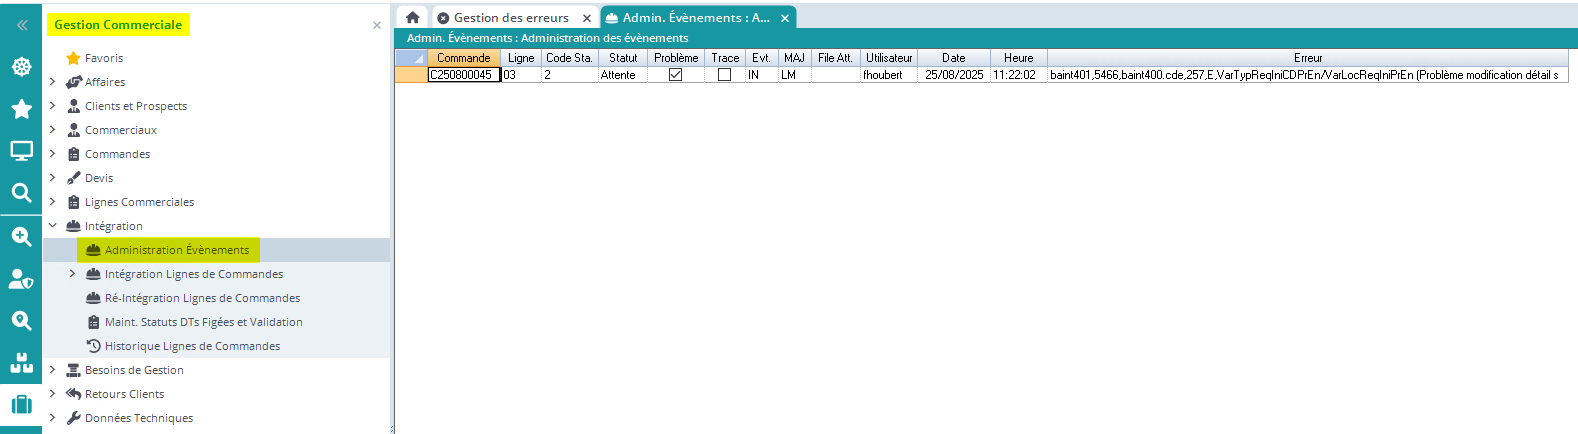The height and width of the screenshot is (434, 1578).
Task: Click the boxes inventory icon in sidebar
Action: (21, 363)
